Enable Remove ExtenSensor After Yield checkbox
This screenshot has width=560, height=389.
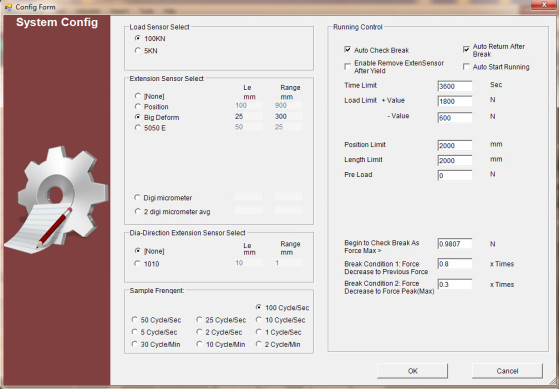348,67
